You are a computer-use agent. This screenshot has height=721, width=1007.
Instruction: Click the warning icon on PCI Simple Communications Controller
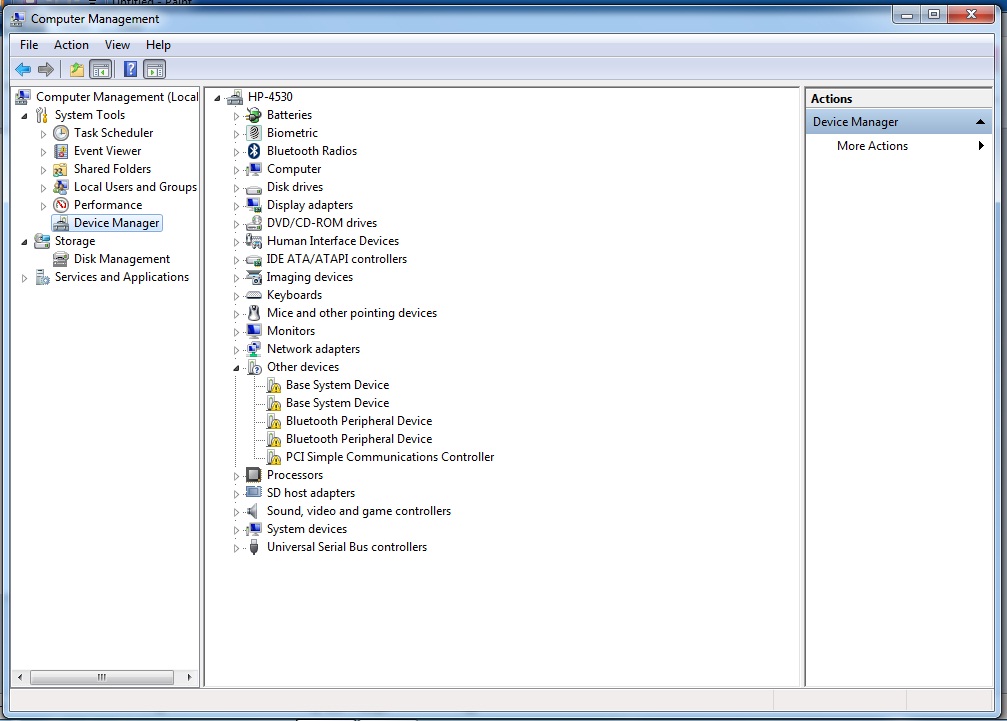coord(274,457)
